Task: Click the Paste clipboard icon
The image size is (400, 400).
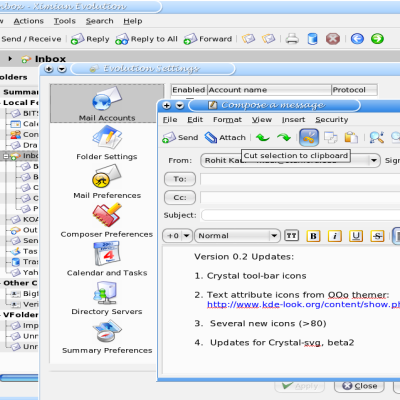Action: (351, 137)
